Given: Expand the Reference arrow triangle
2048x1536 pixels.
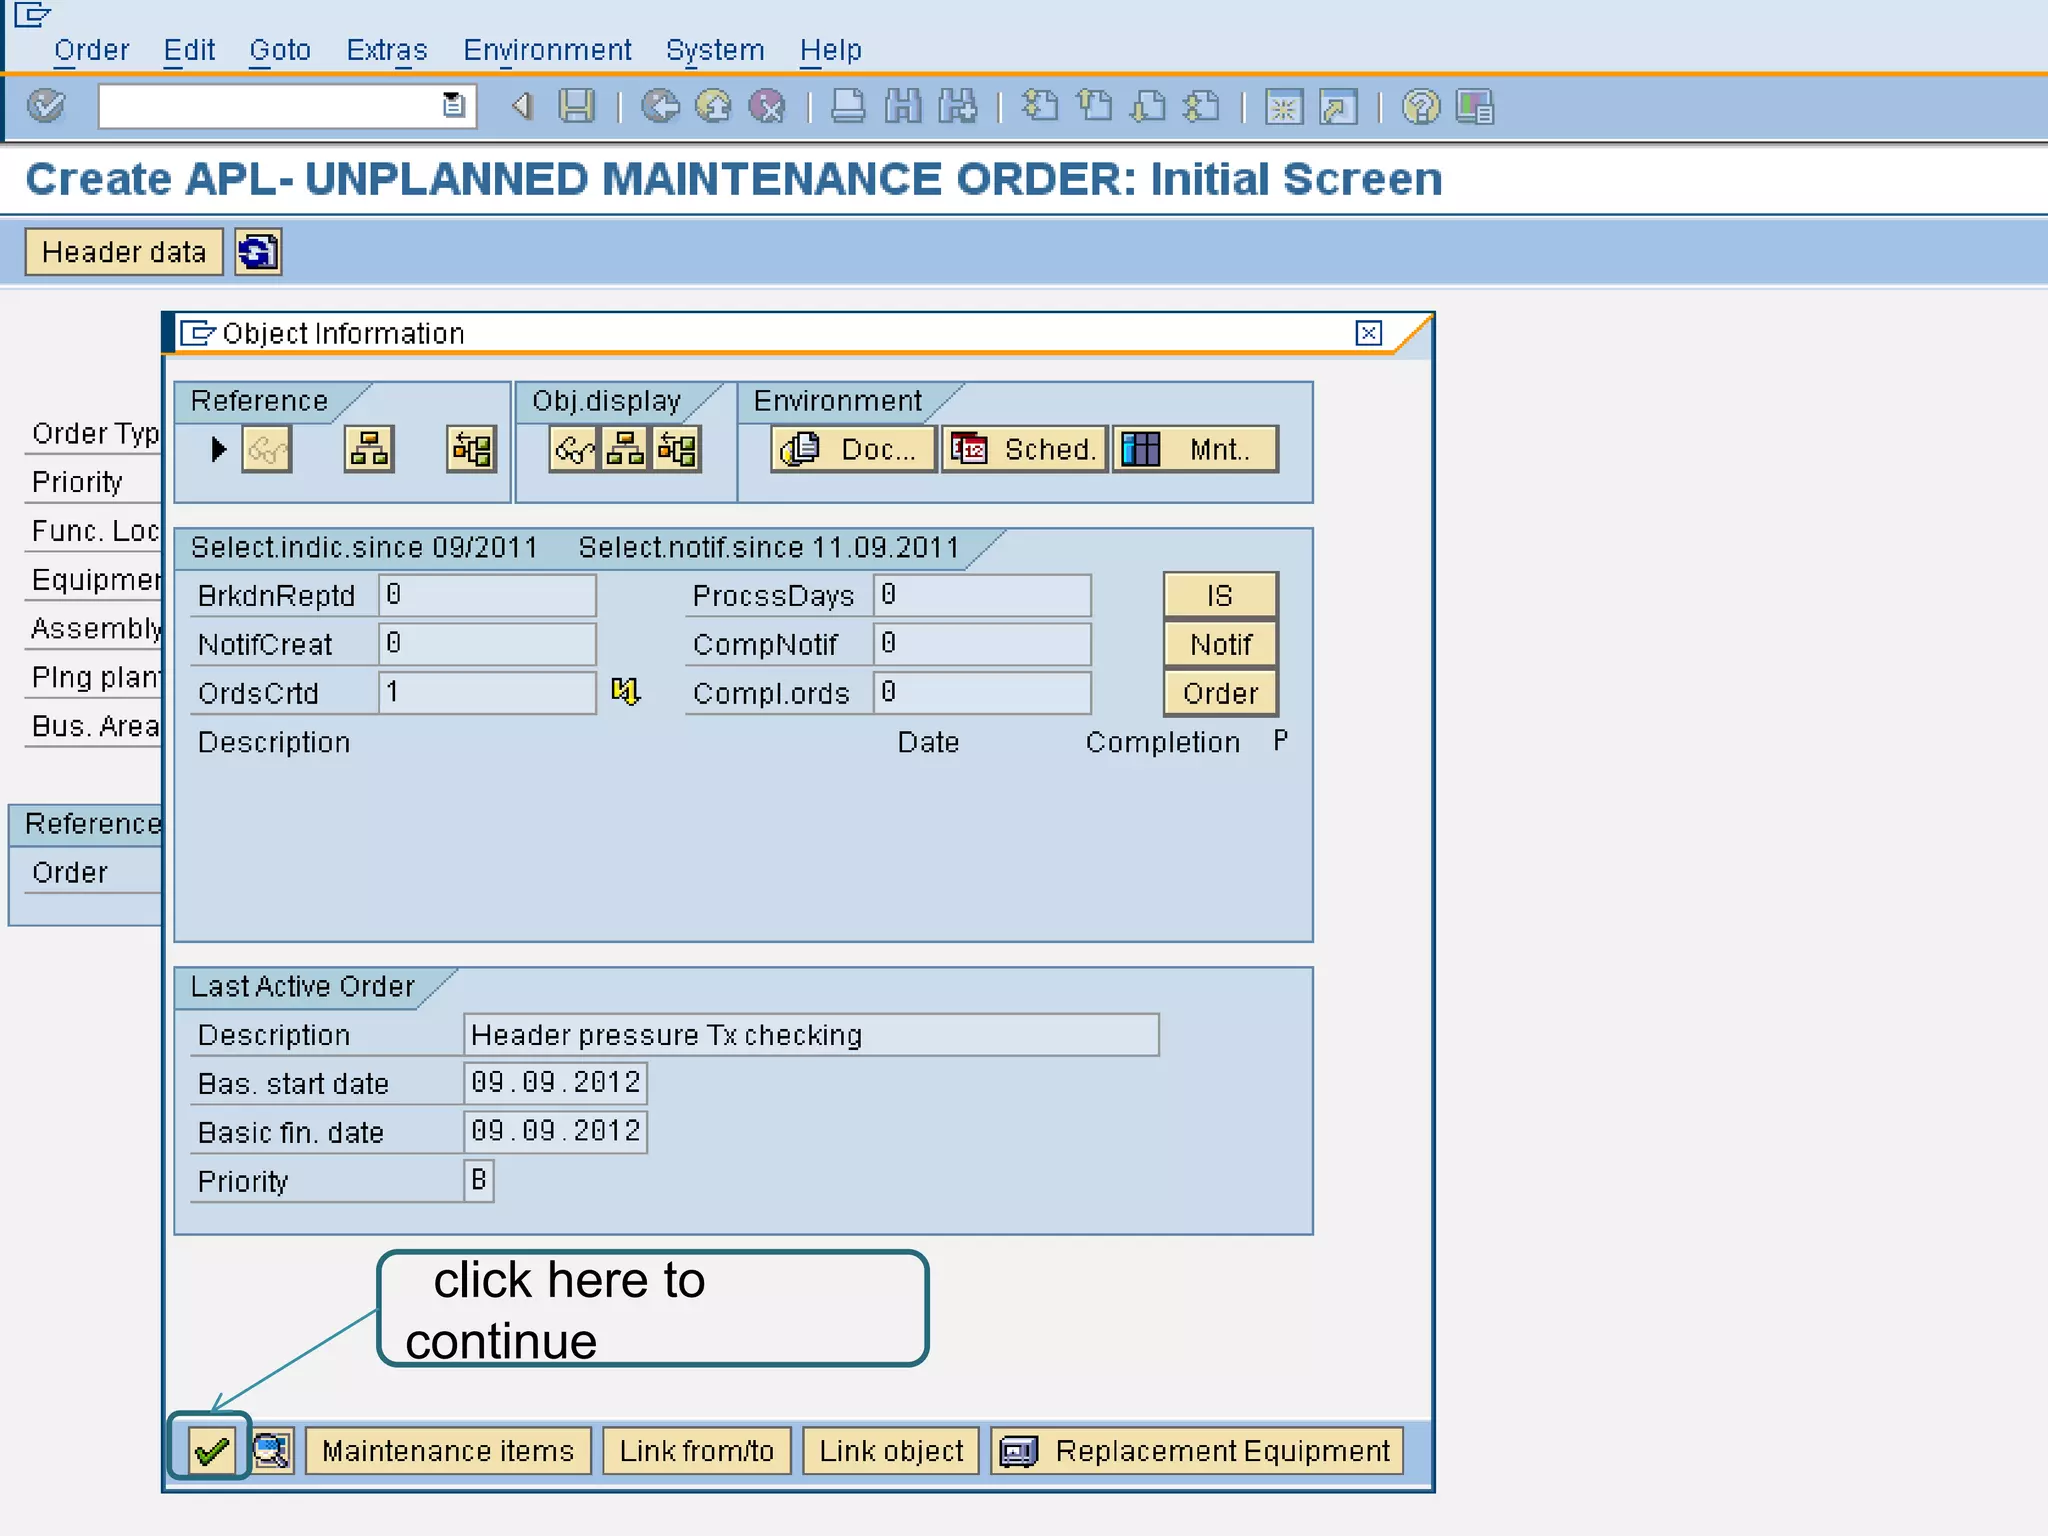Looking at the screenshot, I should pos(219,449).
